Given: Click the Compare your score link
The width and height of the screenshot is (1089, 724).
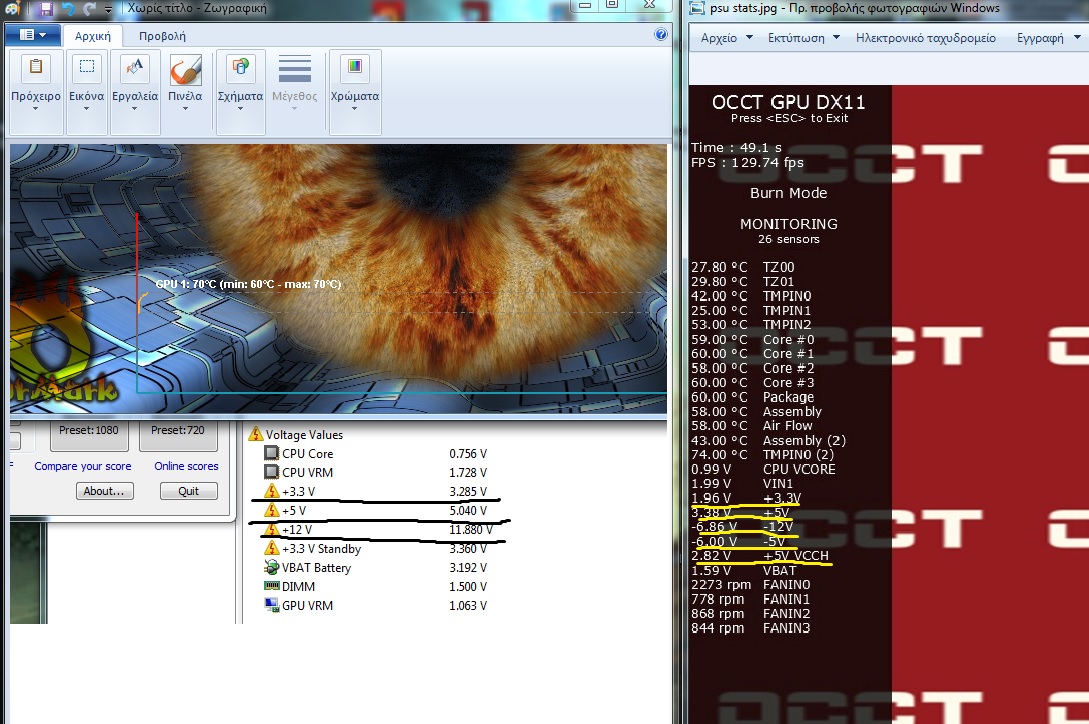Looking at the screenshot, I should [x=83, y=466].
